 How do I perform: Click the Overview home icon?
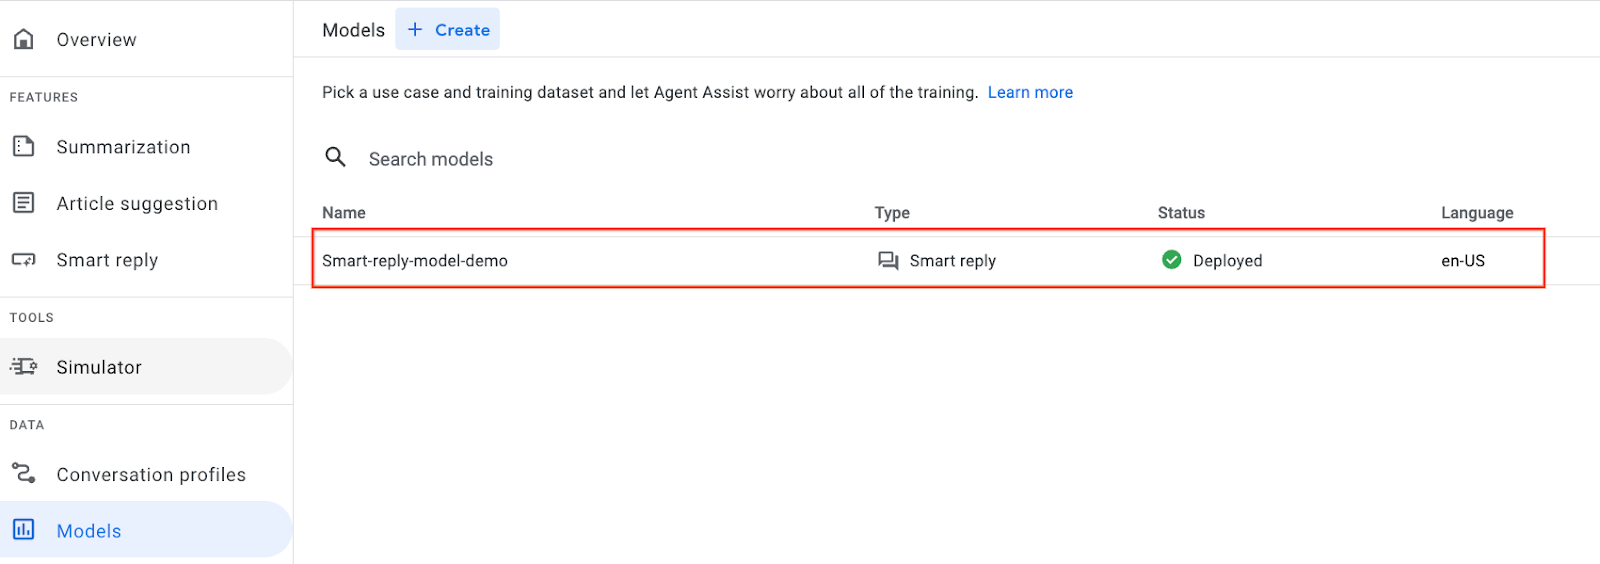point(23,39)
